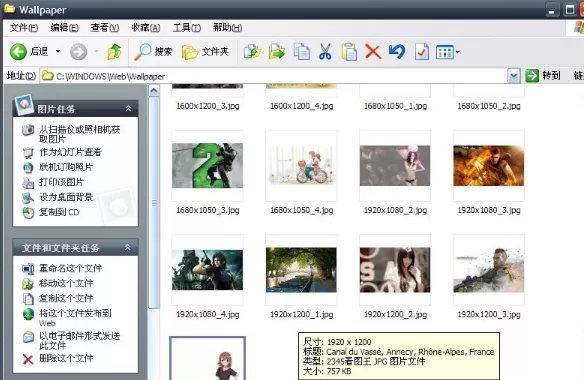584x380 pixels.
Task: Click 'View as slideshow' (作为幻灯片查看) link
Action: tap(70, 152)
